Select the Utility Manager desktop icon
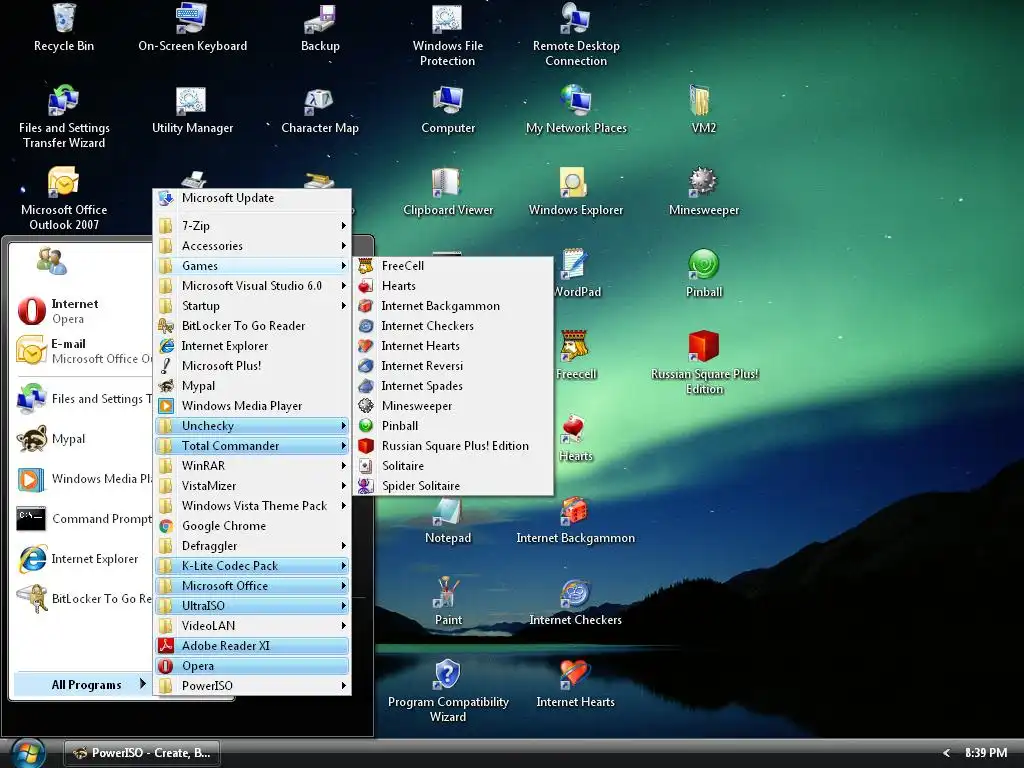 (192, 110)
